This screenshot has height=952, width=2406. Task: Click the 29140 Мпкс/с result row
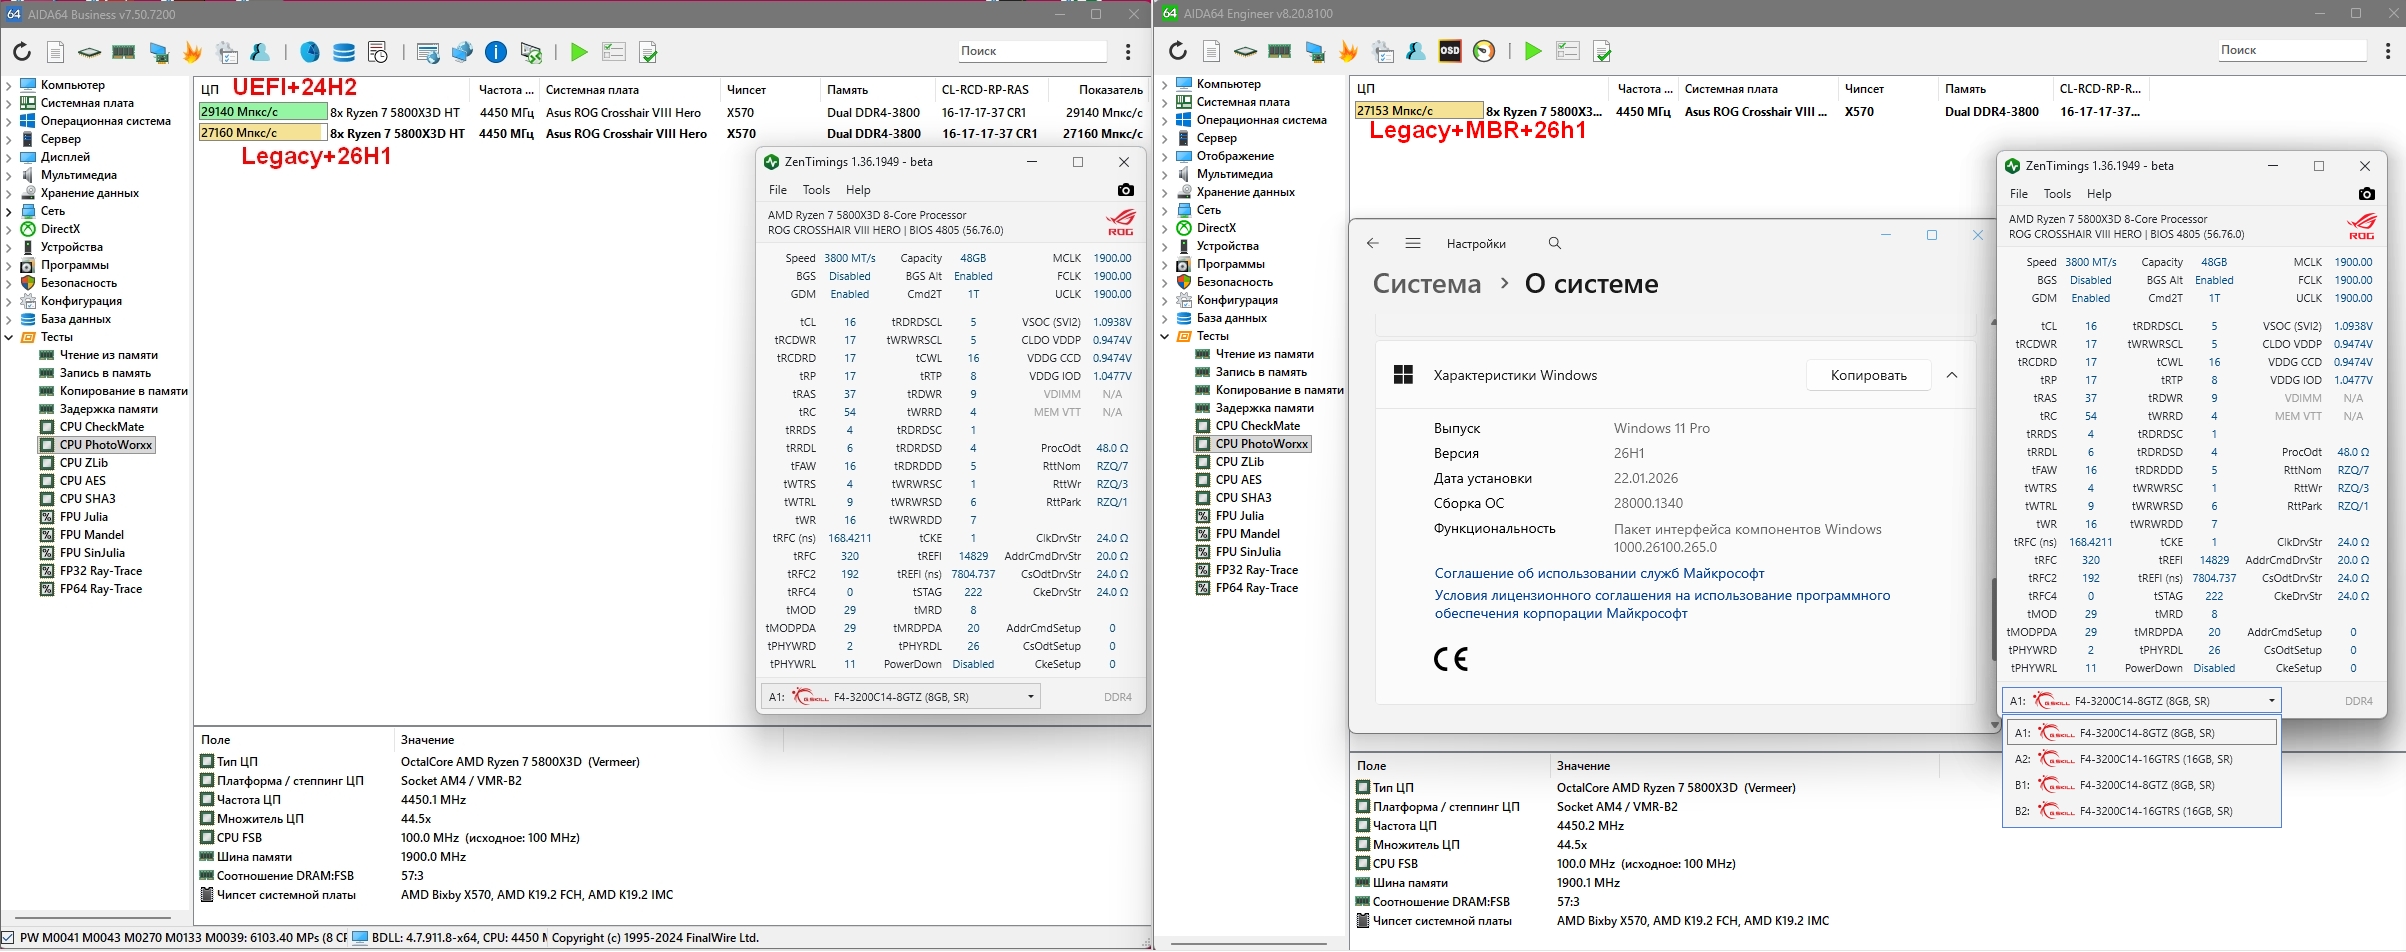671,113
